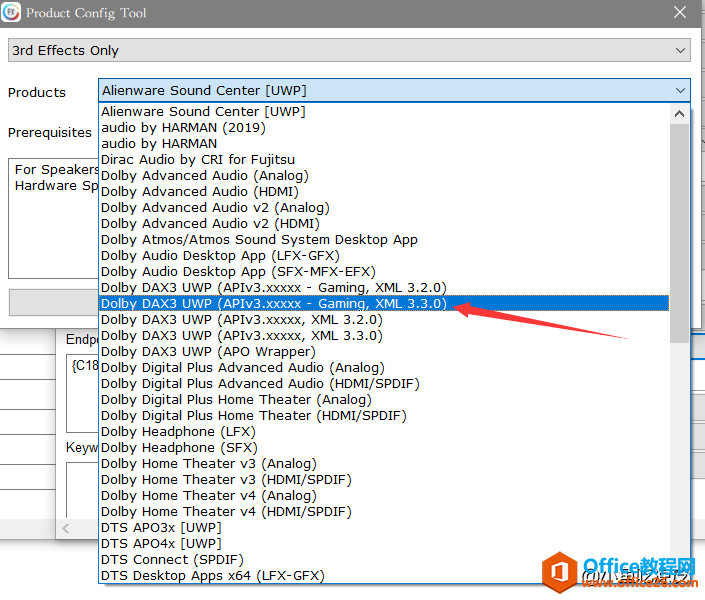Screen dimensions: 705x600
Task: Select DTS Desktop Apps x64 (LFX-GFX)
Action: (384, 576)
